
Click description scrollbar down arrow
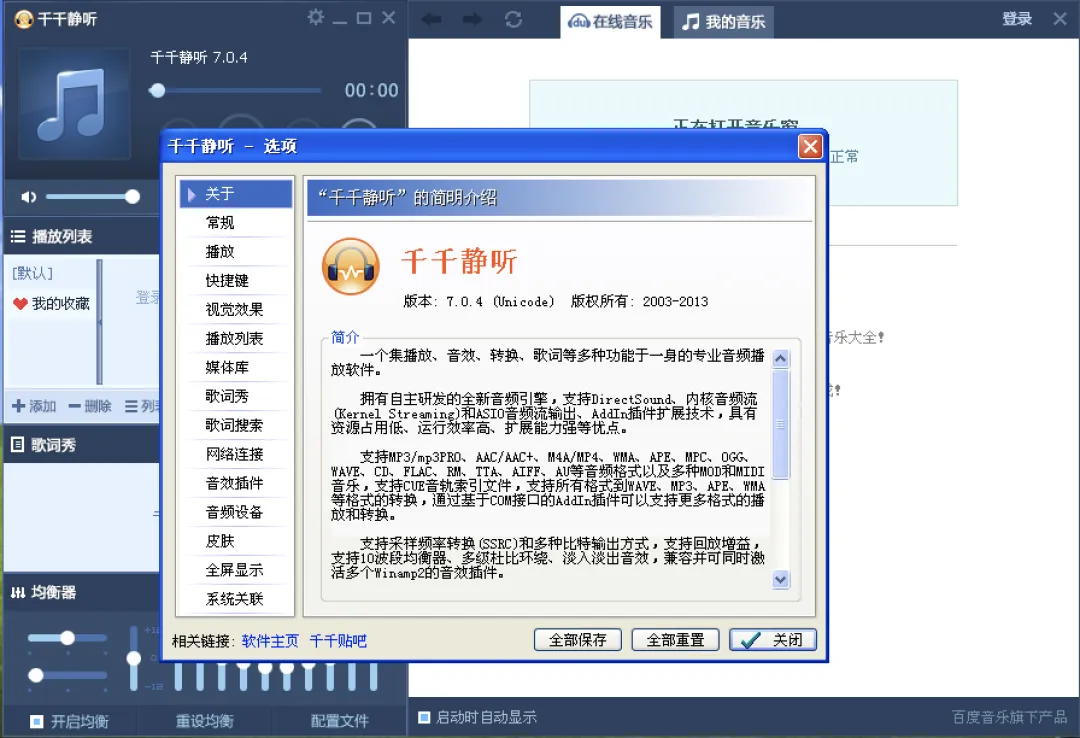[780, 580]
